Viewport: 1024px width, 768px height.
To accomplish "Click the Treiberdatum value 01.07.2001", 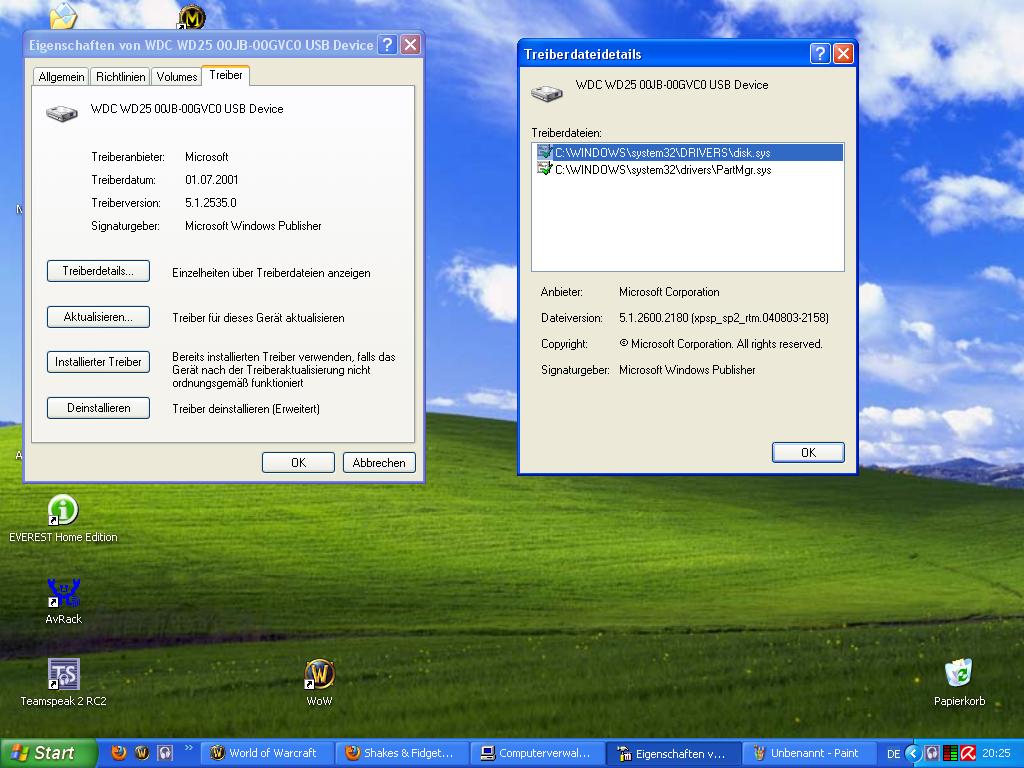I will pos(212,180).
